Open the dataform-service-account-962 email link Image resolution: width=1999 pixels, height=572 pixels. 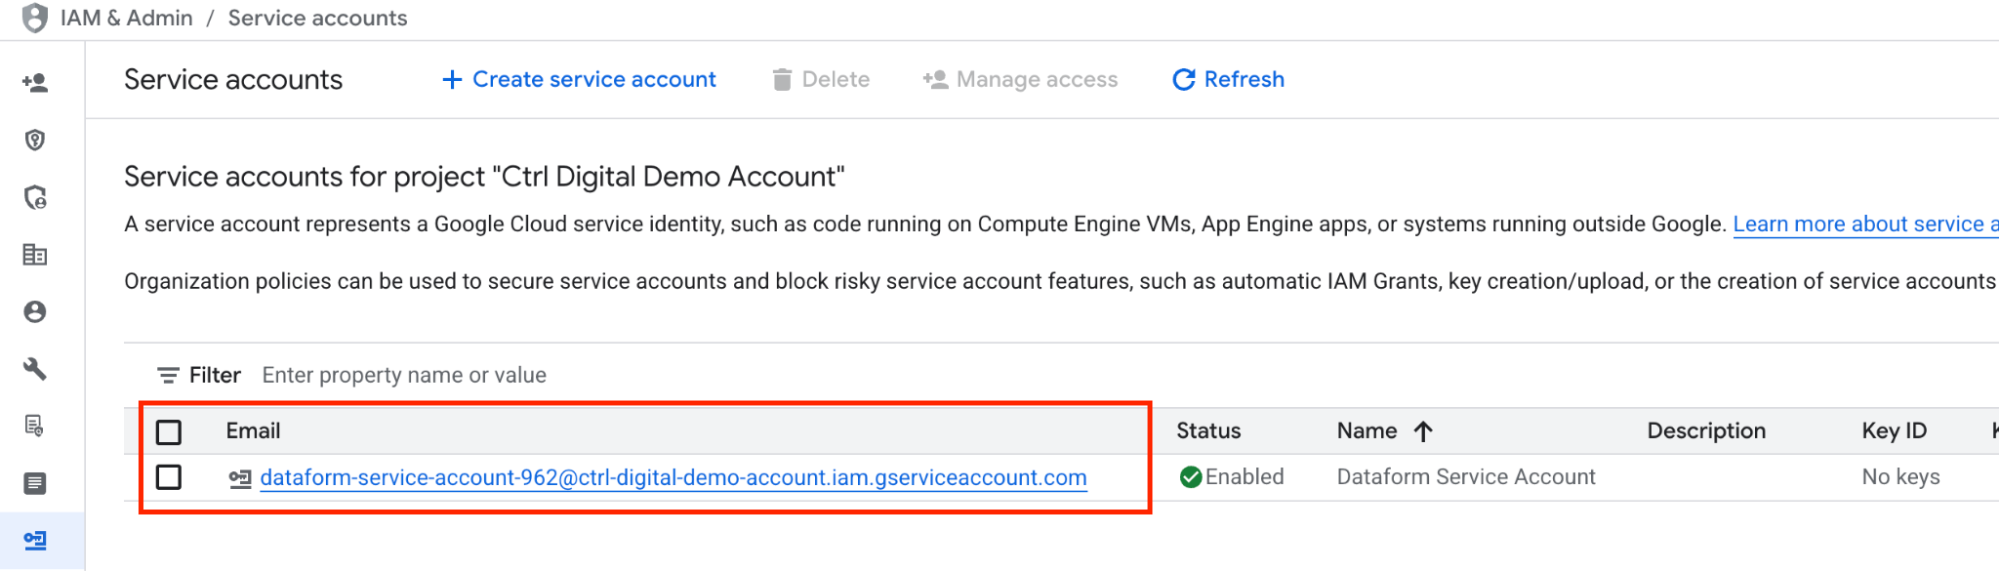tap(673, 478)
